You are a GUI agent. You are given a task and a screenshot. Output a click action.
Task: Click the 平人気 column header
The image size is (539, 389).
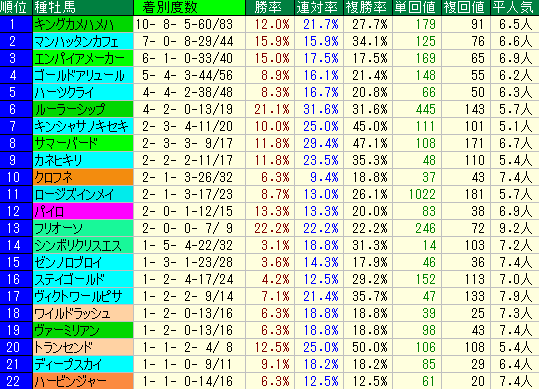tap(515, 8)
